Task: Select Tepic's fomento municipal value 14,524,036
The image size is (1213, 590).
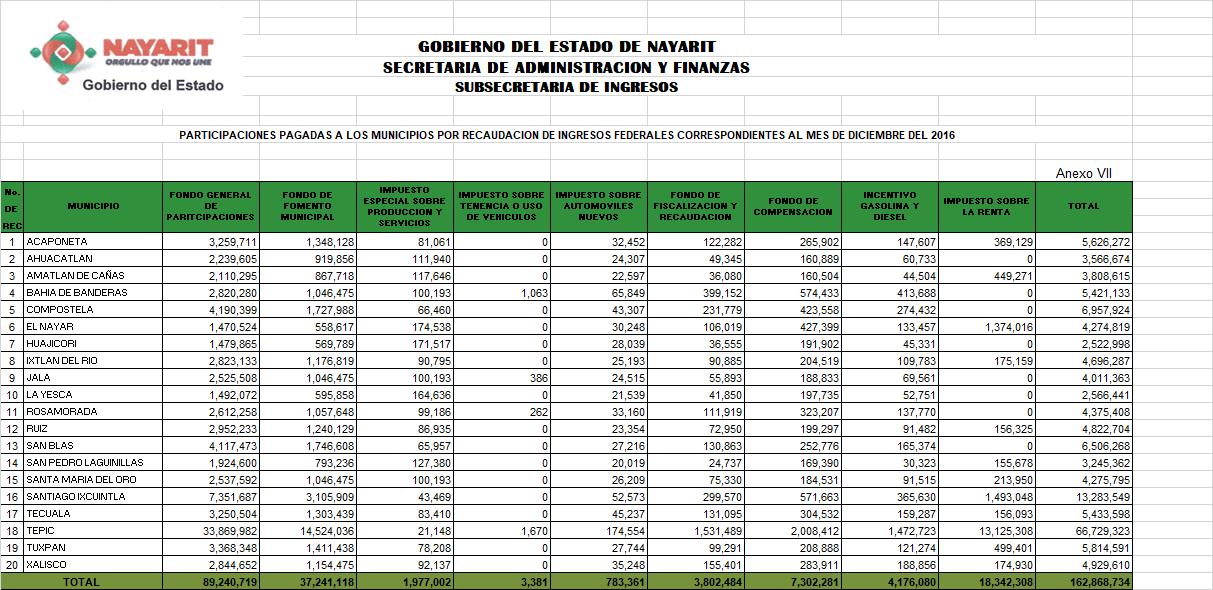Action: click(327, 531)
